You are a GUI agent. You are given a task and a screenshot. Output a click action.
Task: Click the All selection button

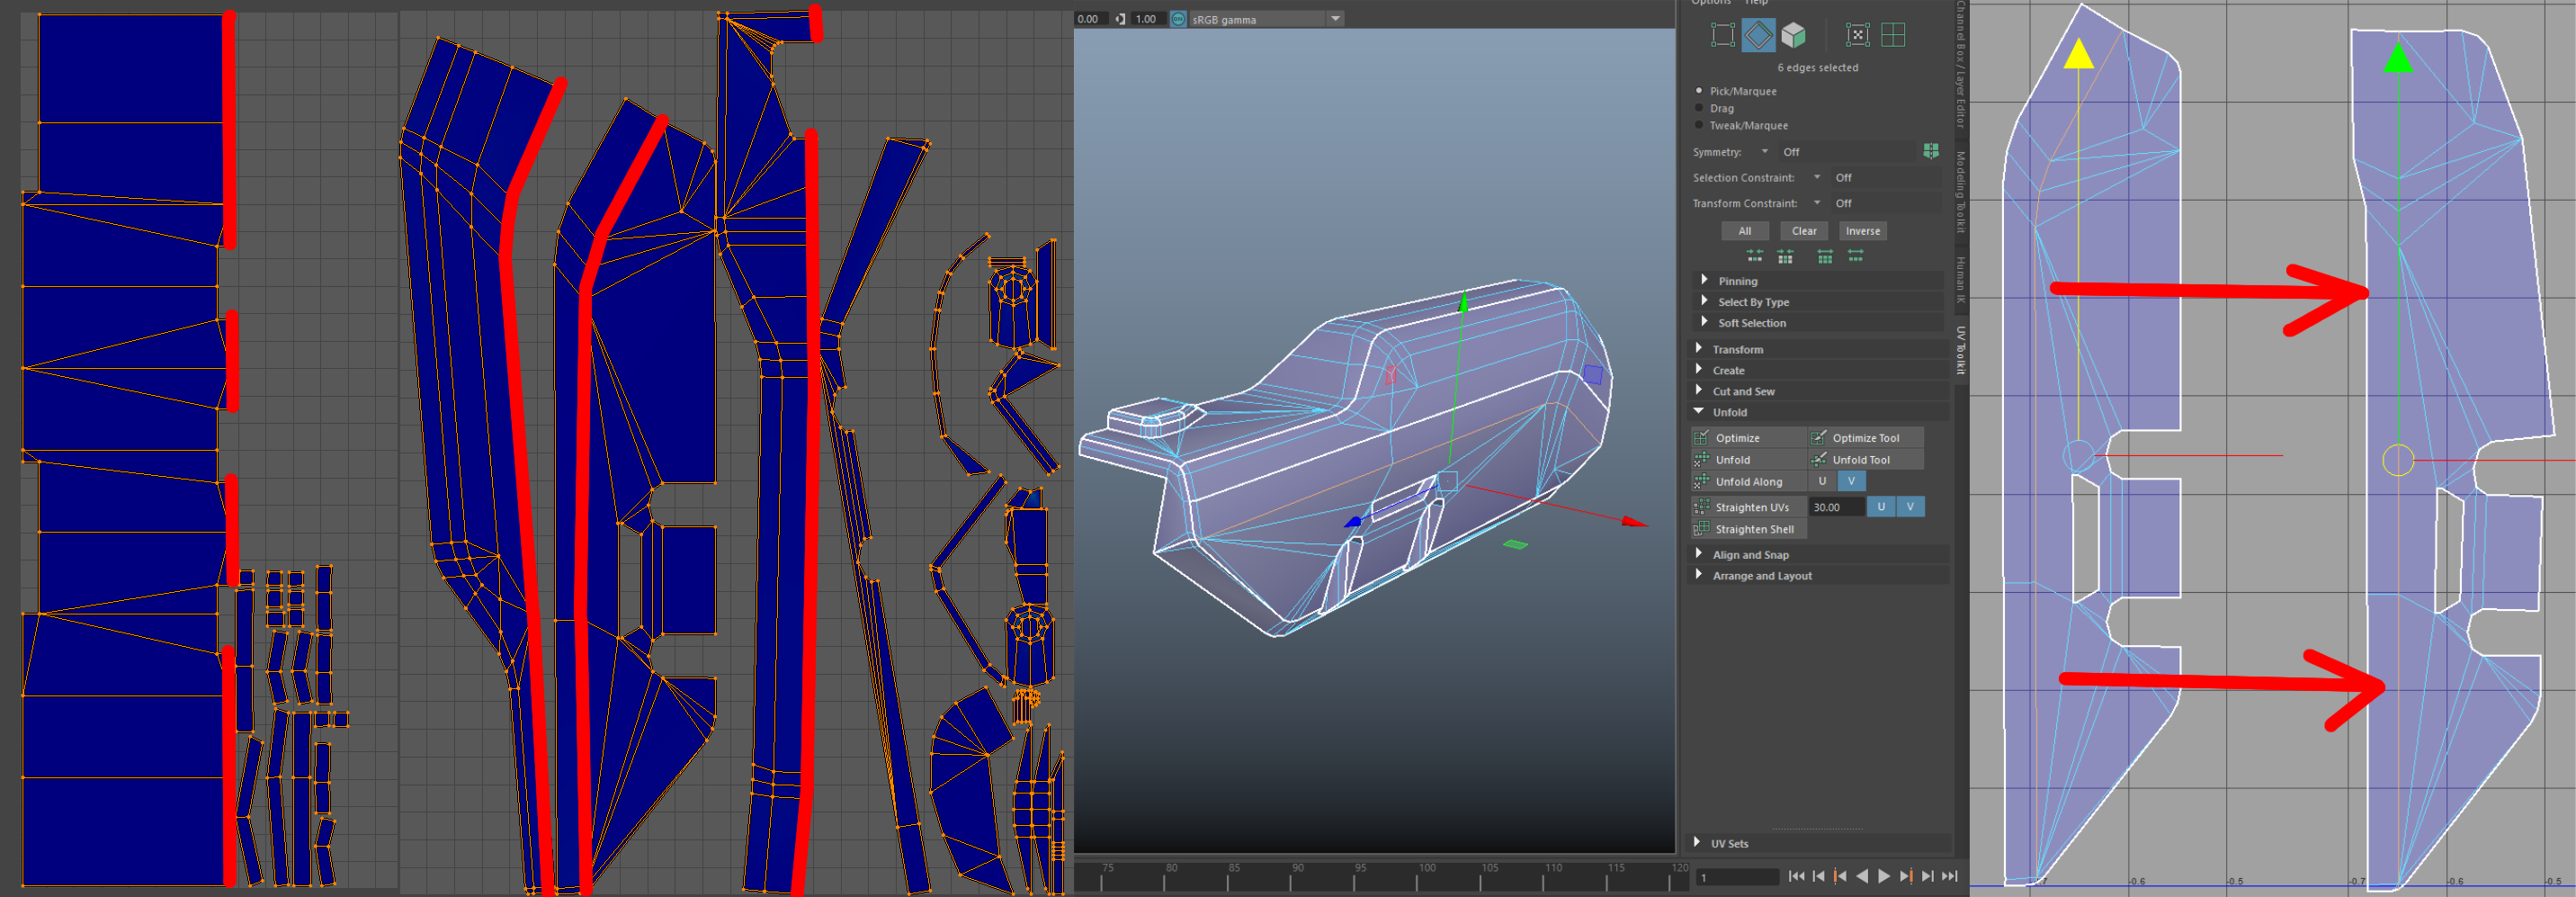pos(1745,231)
